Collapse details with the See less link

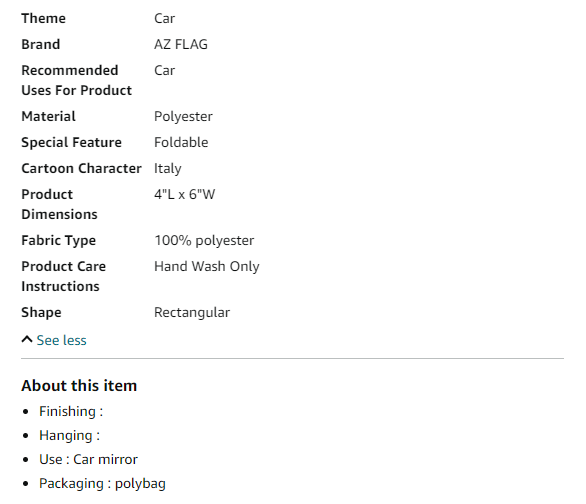point(61,340)
